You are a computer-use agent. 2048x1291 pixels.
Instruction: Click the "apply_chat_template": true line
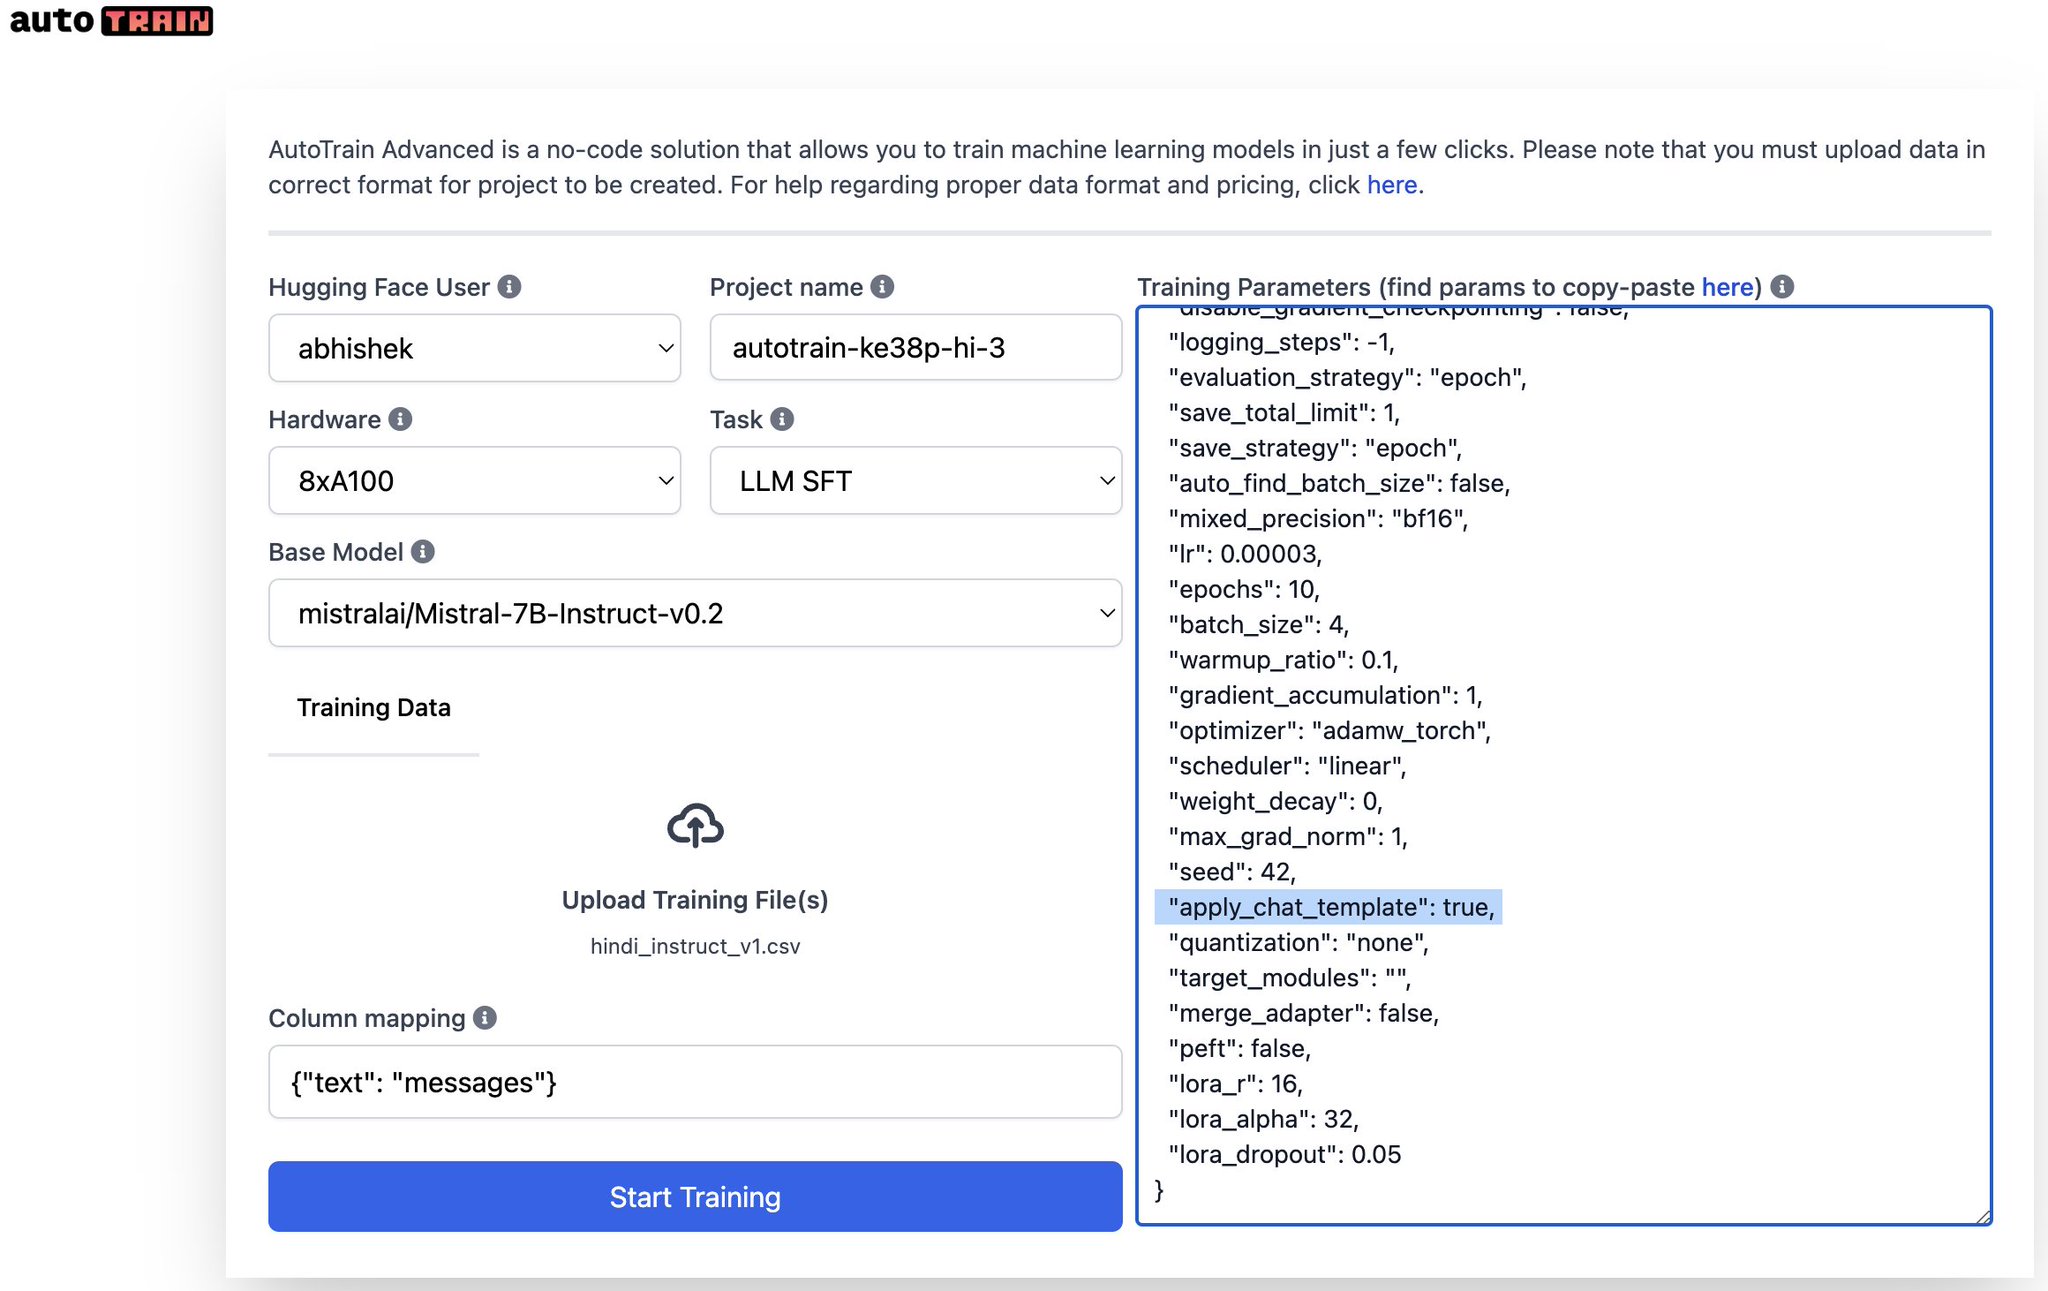tap(1331, 907)
